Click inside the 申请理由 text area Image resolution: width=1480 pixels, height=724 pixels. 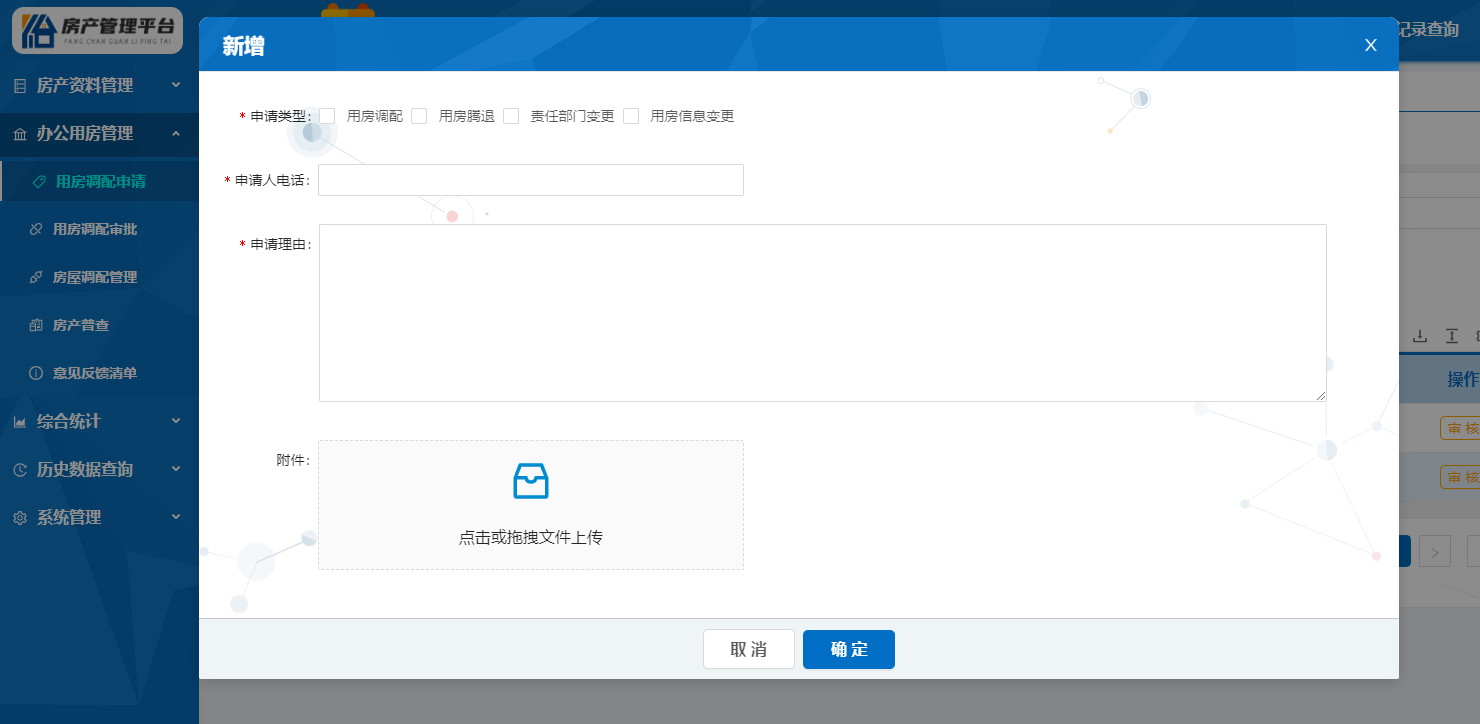coord(823,313)
